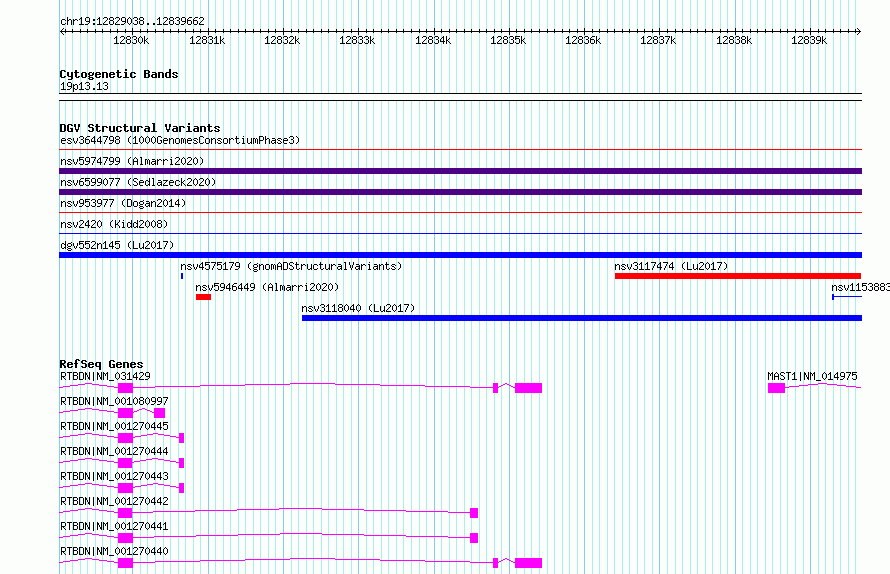Image resolution: width=890 pixels, height=574 pixels.
Task: Click the nsv953977 (Dogan2014) label
Action: [123, 203]
